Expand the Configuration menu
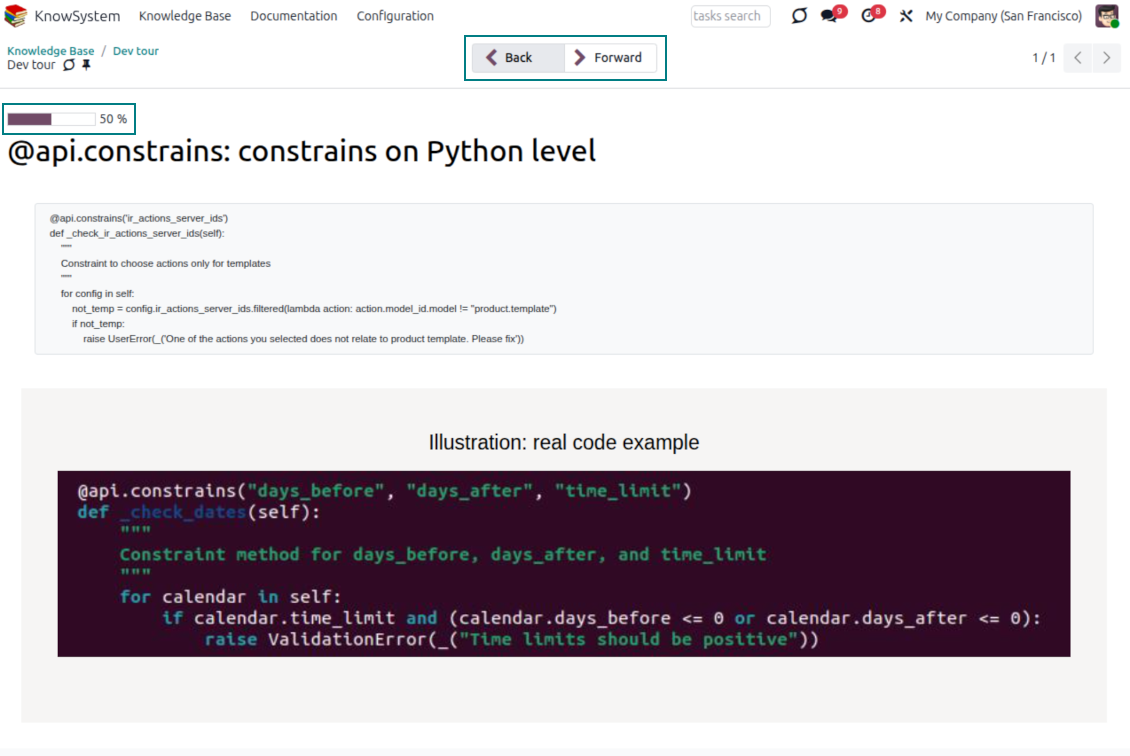The image size is (1130, 756). pos(395,16)
